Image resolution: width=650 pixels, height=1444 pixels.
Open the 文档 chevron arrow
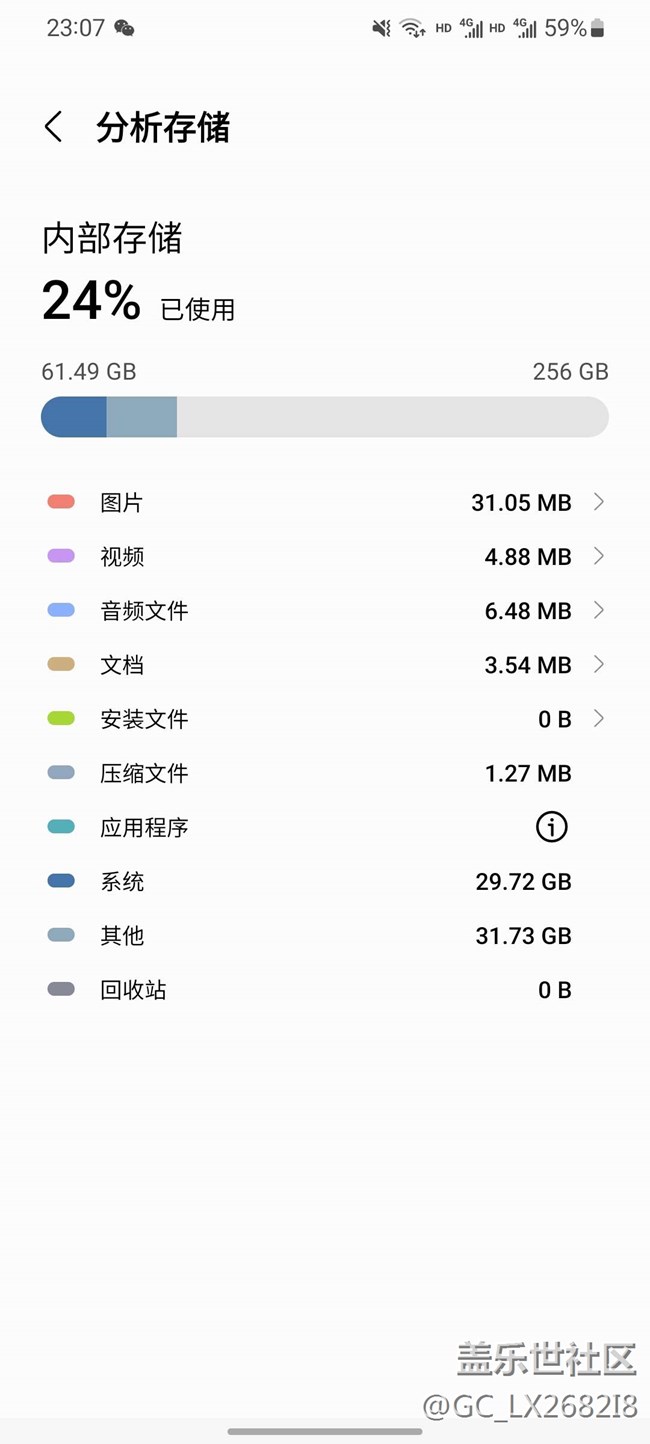(x=598, y=664)
